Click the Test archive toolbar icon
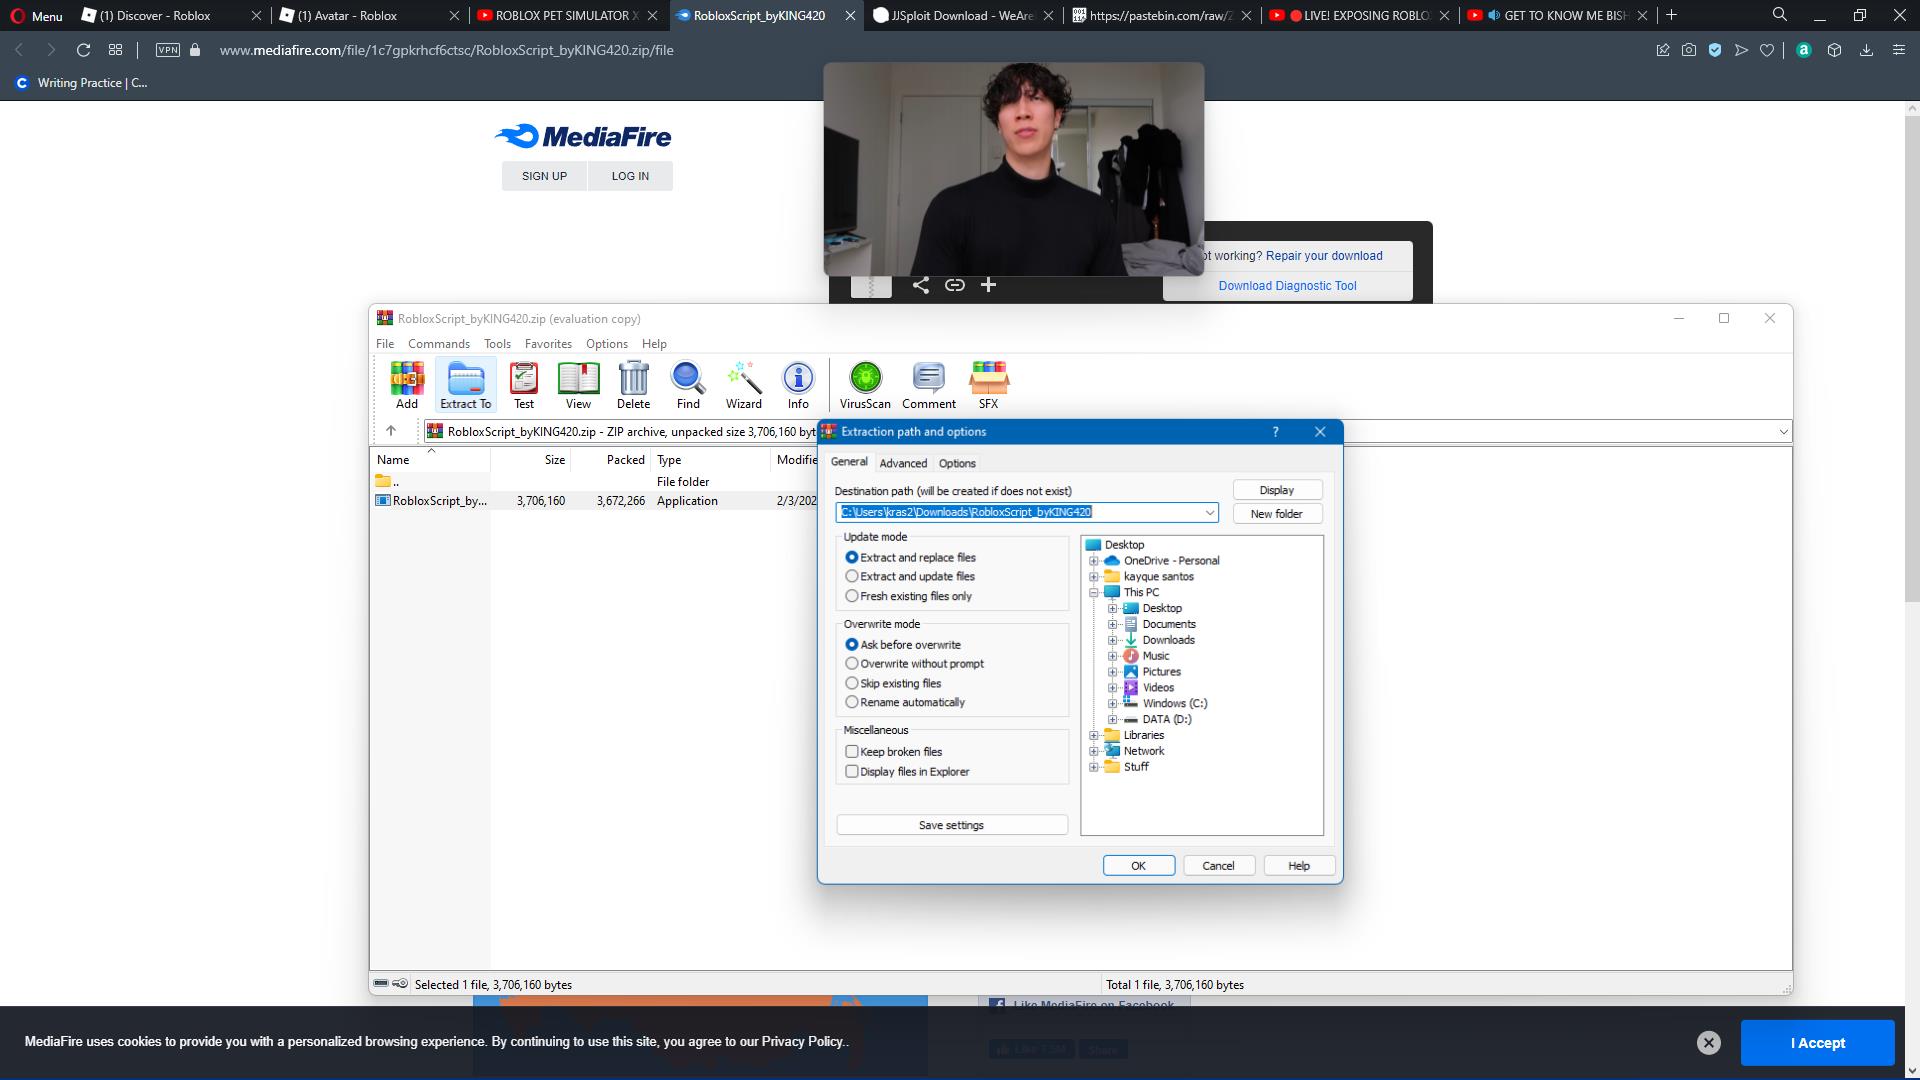 pyautogui.click(x=523, y=384)
